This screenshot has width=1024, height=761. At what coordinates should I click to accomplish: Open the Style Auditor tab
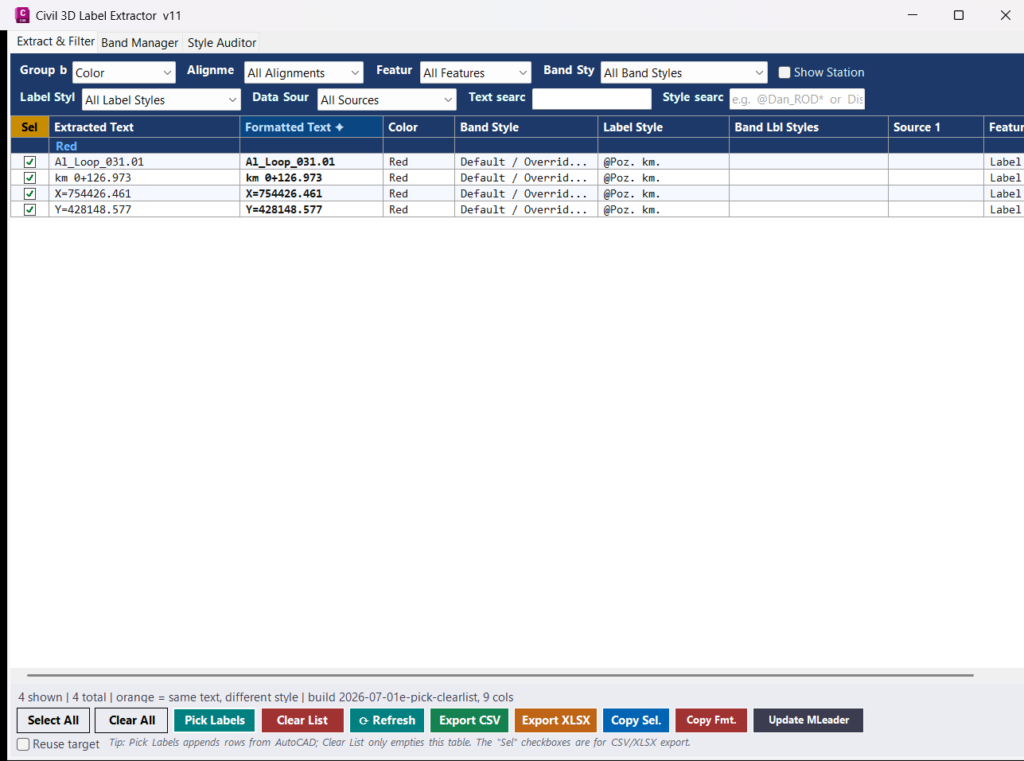click(x=221, y=42)
